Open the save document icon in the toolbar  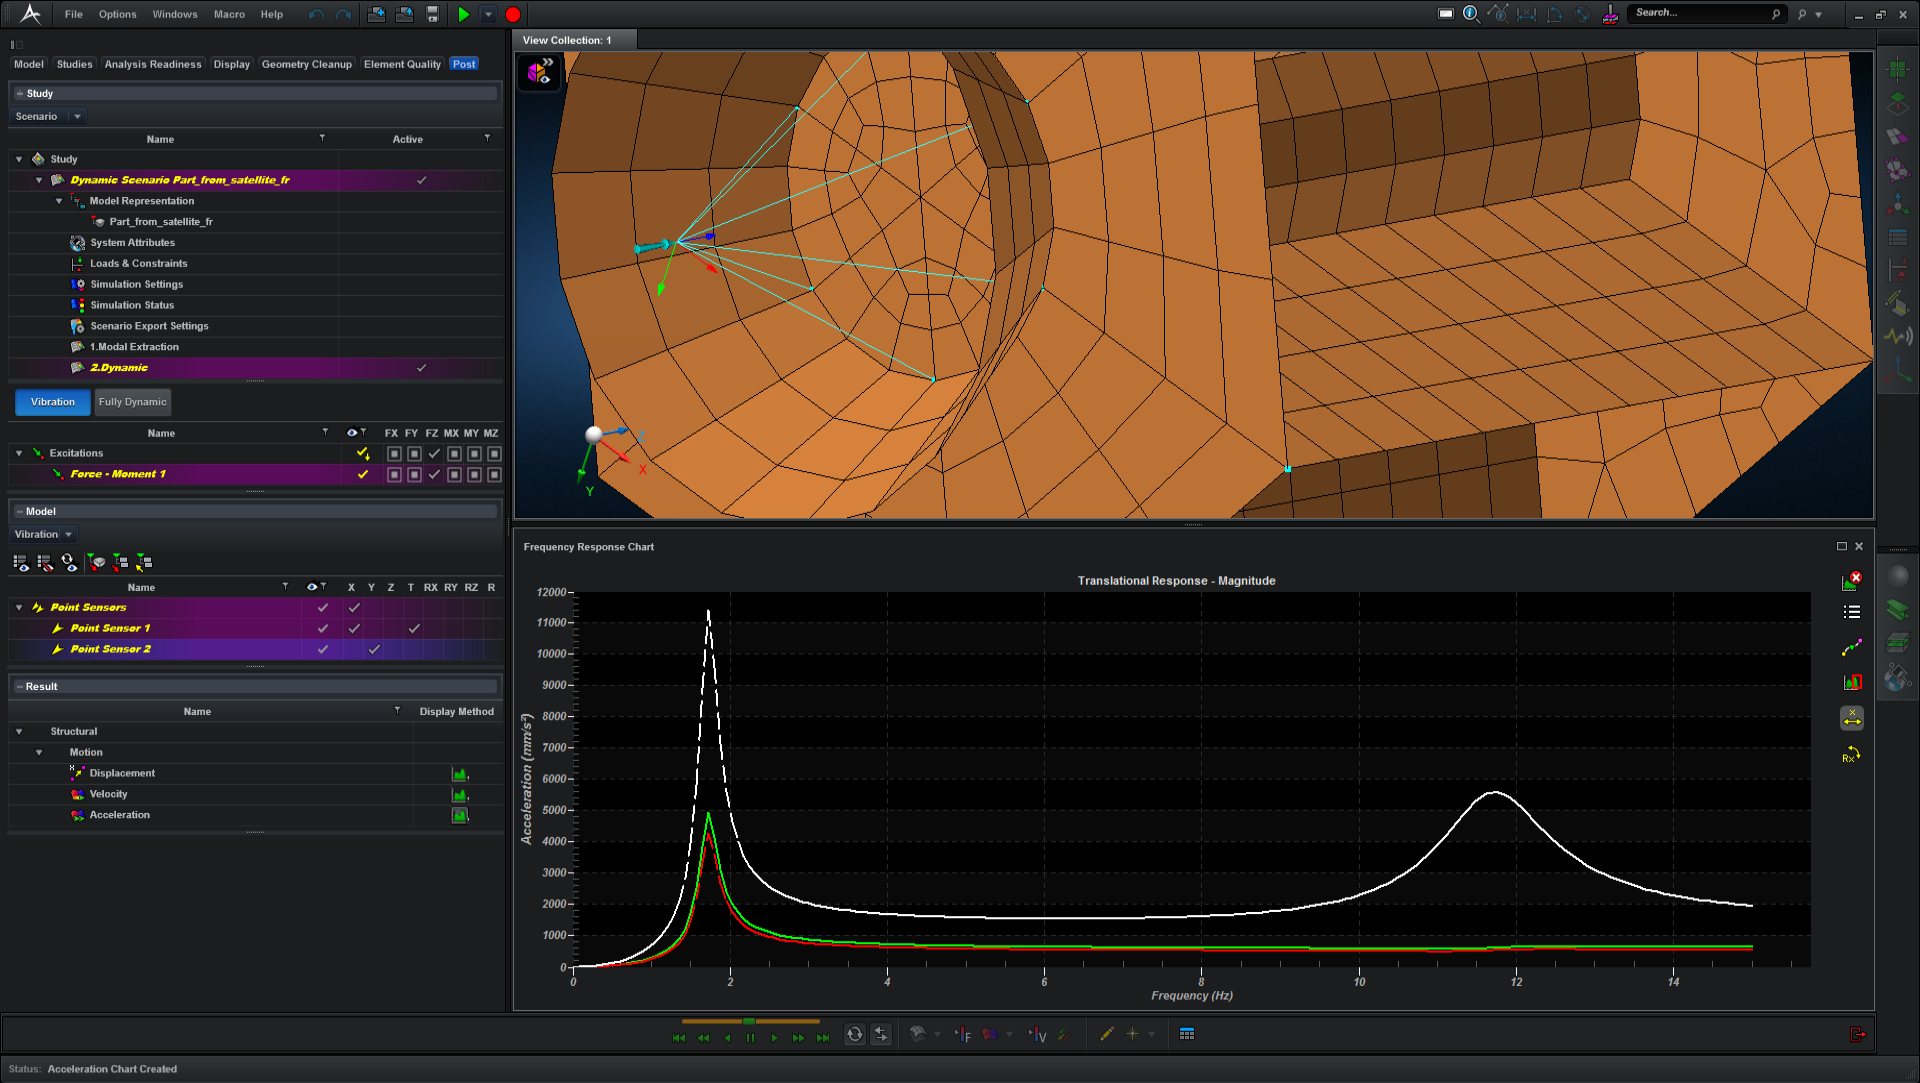[432, 14]
